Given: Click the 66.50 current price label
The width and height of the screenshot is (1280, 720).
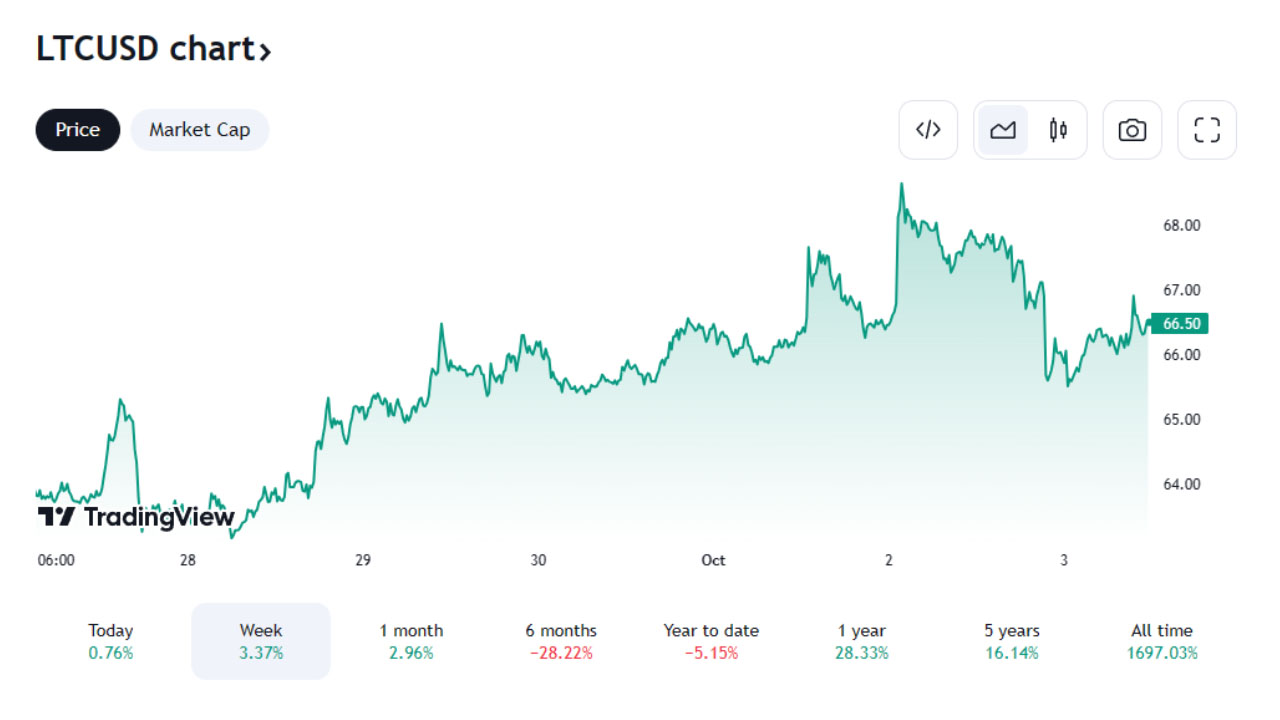Looking at the screenshot, I should click(x=1180, y=323).
